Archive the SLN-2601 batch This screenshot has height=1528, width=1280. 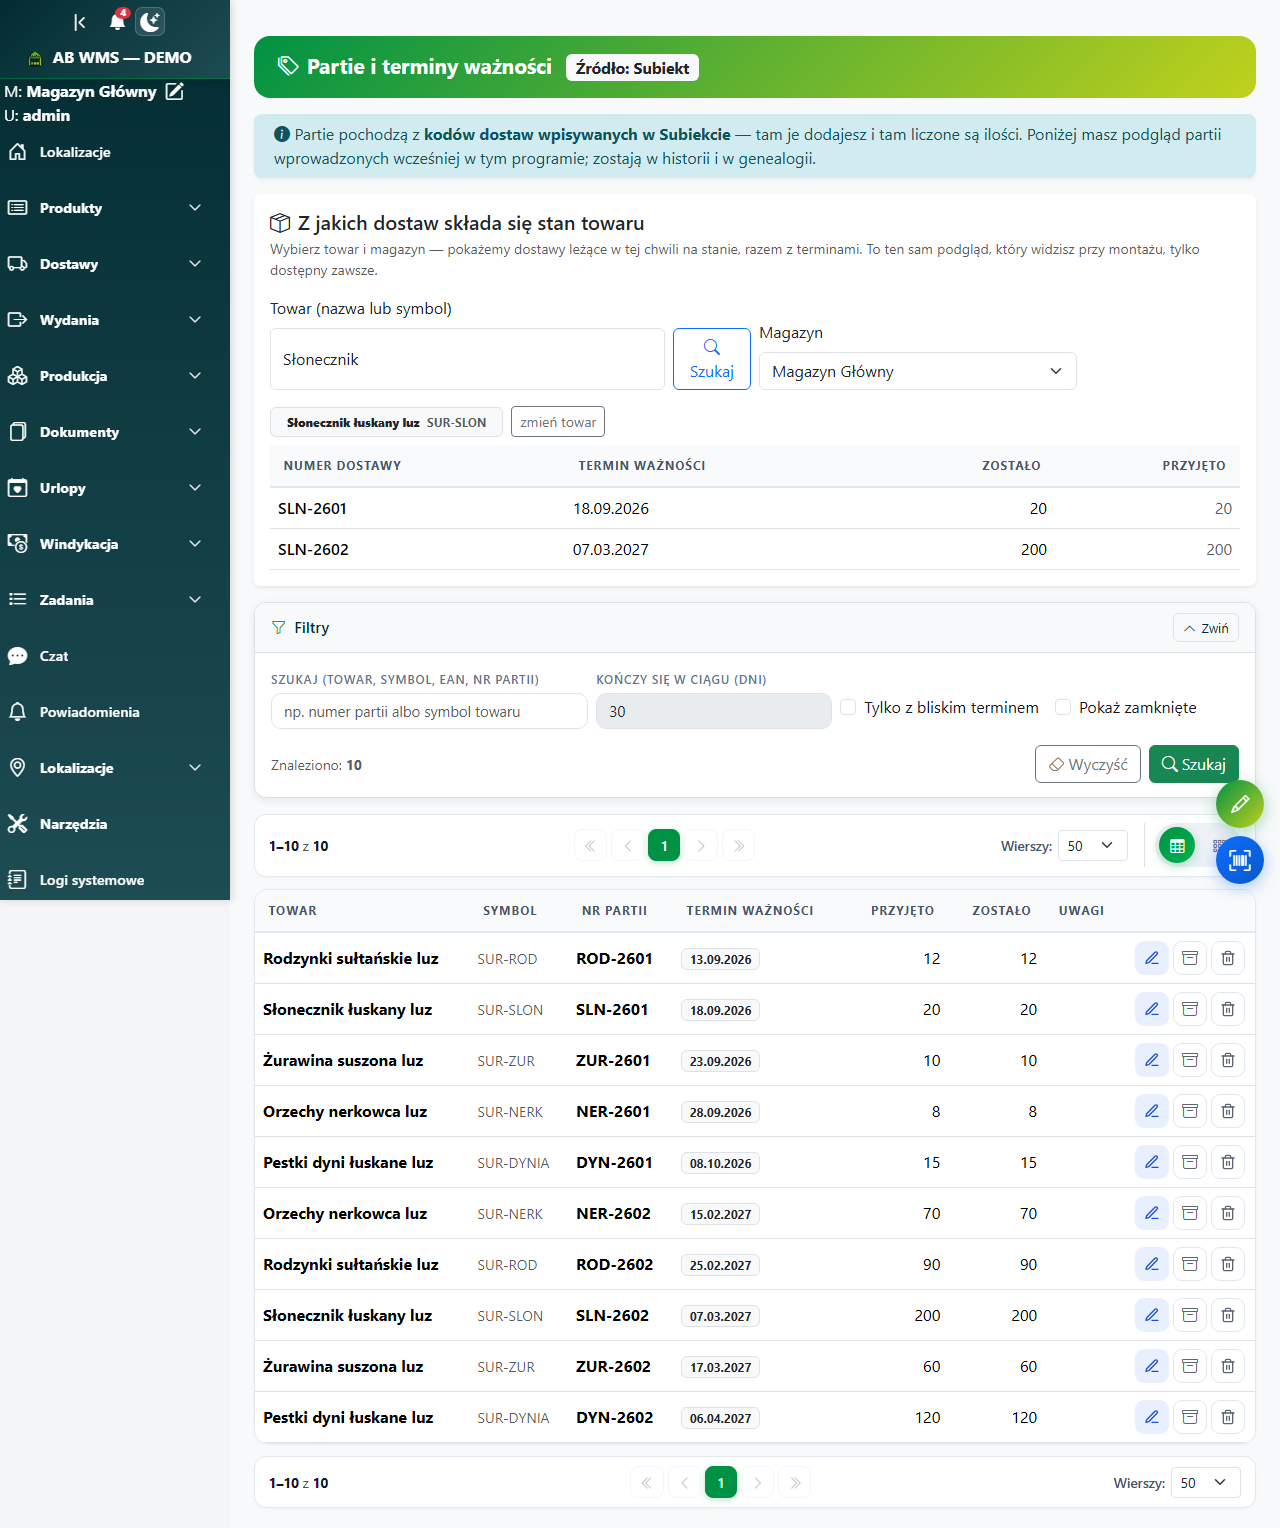(1190, 1009)
